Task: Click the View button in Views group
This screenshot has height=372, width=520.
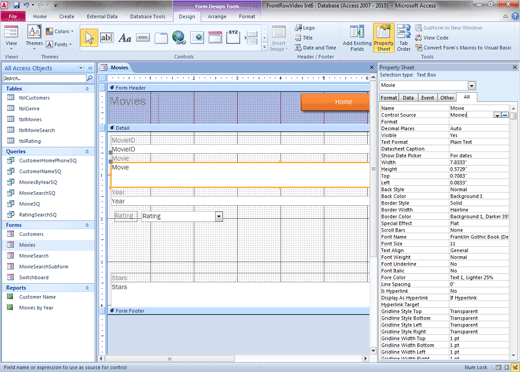Action: pos(11,38)
